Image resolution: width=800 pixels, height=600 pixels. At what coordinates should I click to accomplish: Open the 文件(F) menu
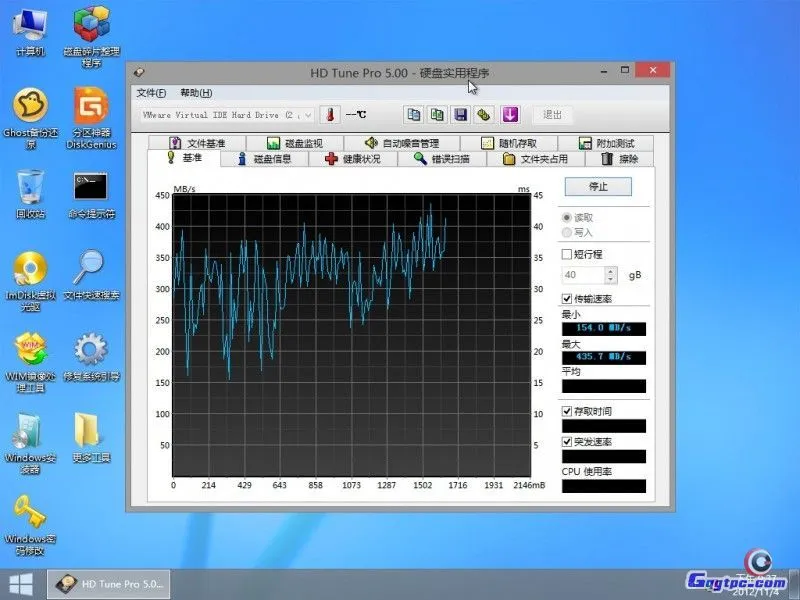pos(151,93)
